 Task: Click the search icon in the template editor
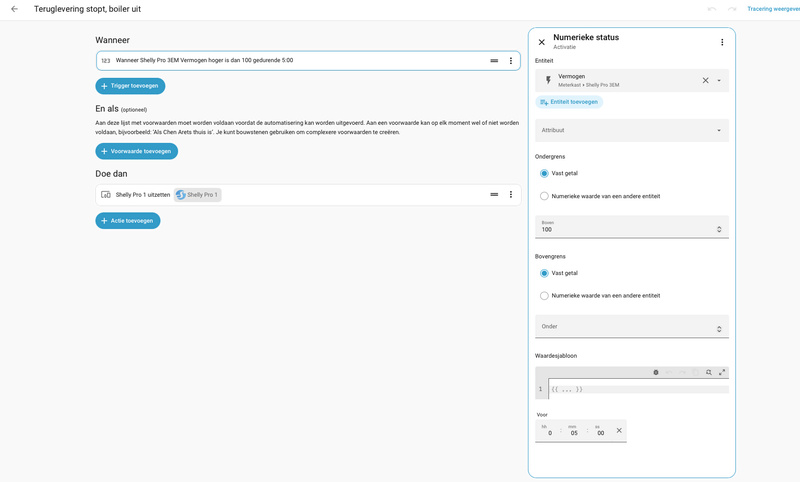(709, 372)
